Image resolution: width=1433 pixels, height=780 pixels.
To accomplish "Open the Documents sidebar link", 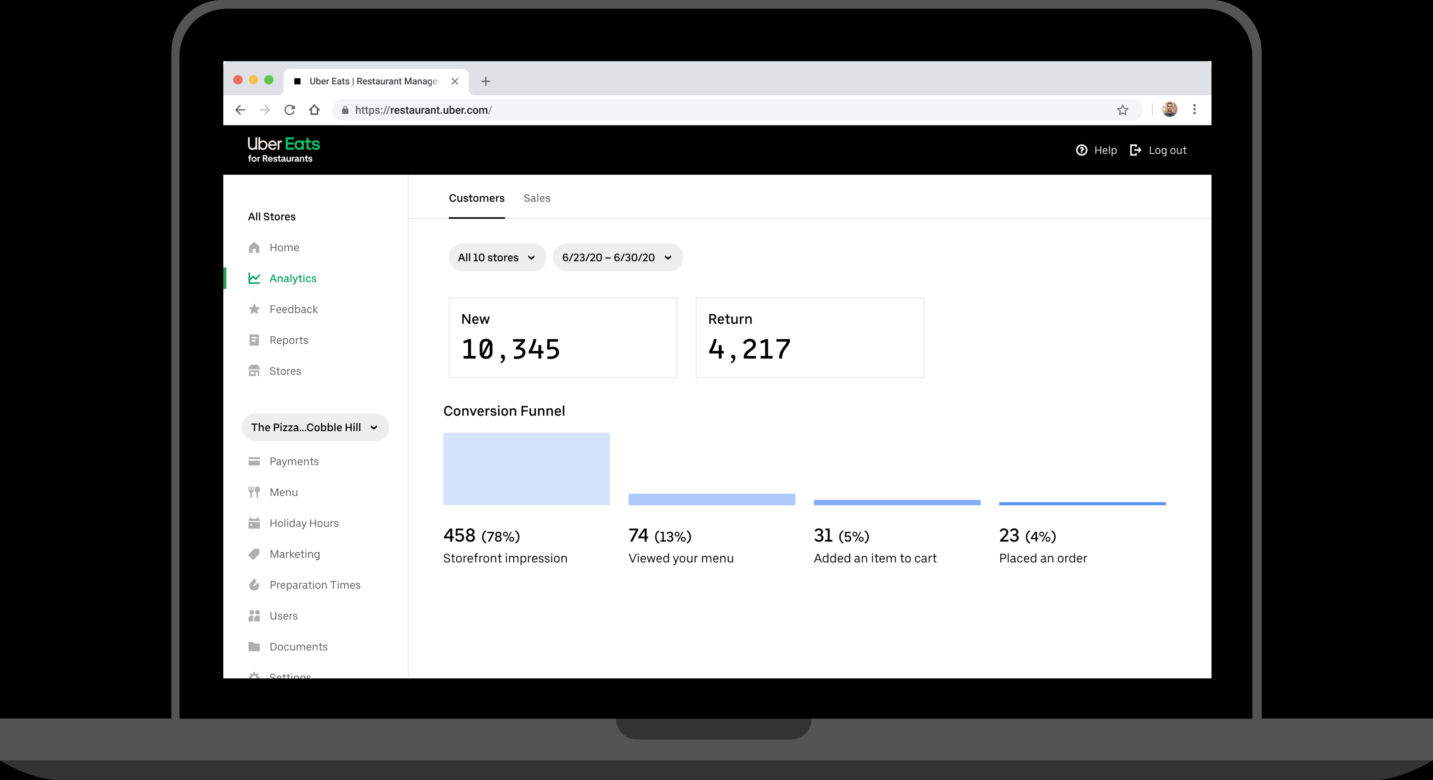I will [x=299, y=647].
